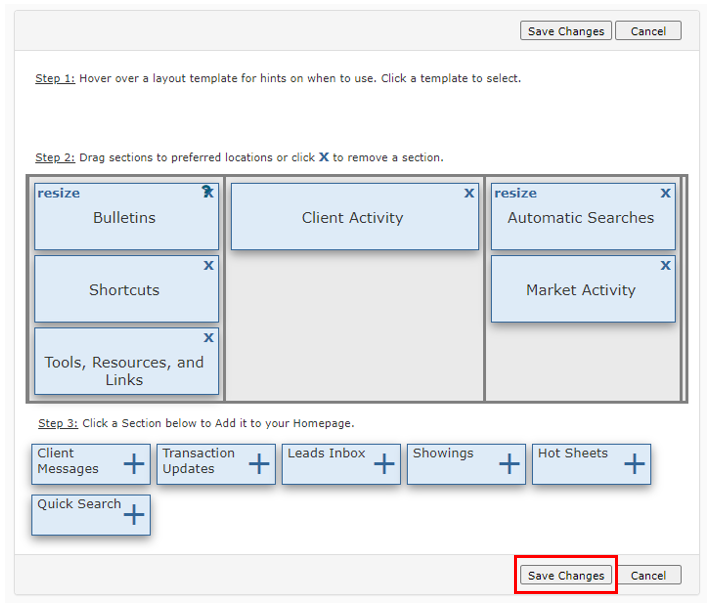Add the Leads Inbox section
Screen dimensions: 710x606
[384, 464]
